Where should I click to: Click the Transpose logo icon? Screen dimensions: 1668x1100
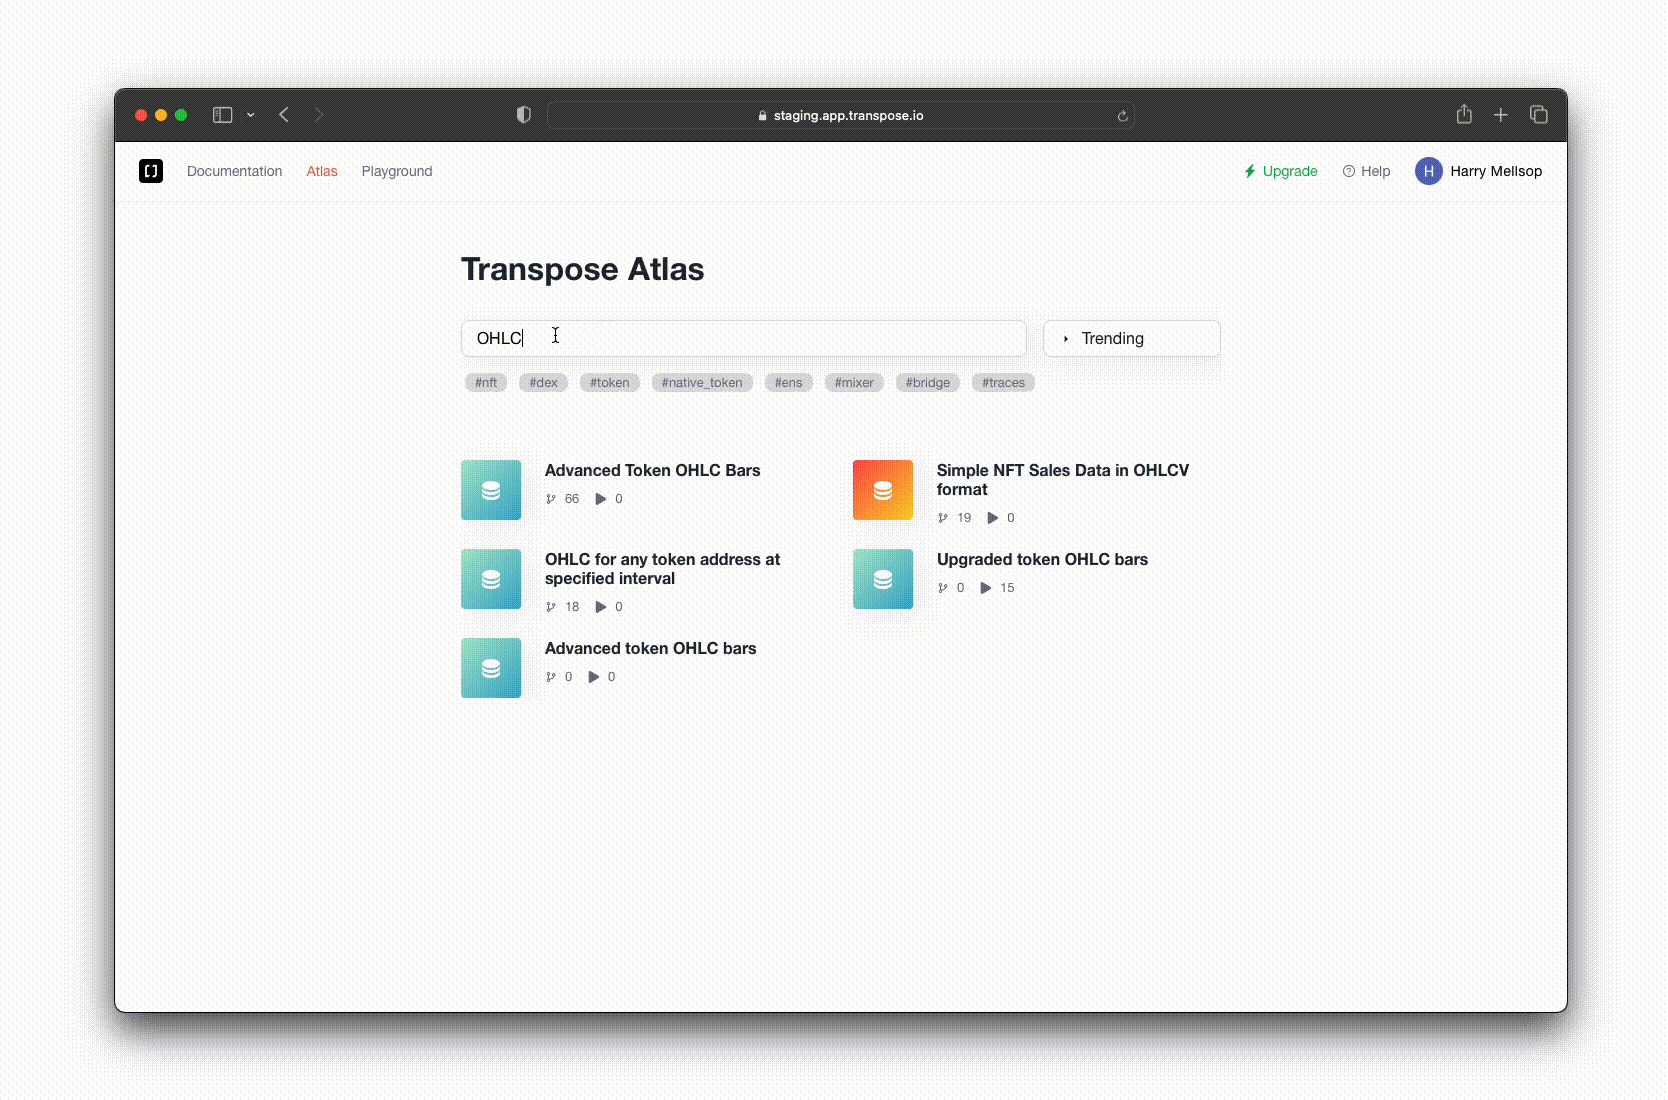click(x=151, y=171)
